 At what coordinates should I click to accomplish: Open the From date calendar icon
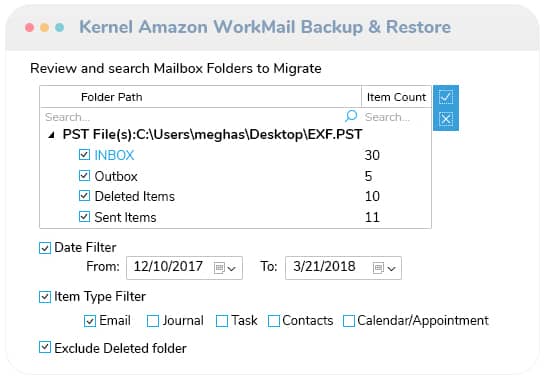coord(219,268)
